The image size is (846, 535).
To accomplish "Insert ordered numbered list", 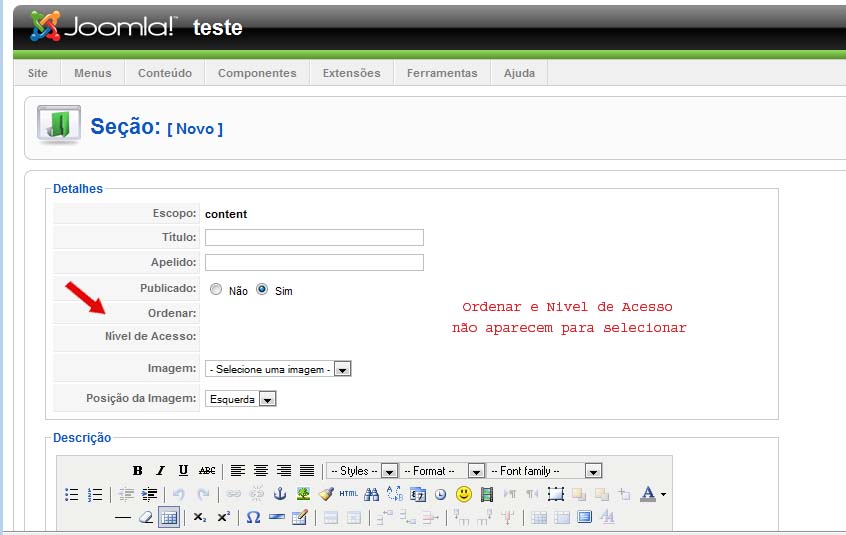I will (x=95, y=494).
